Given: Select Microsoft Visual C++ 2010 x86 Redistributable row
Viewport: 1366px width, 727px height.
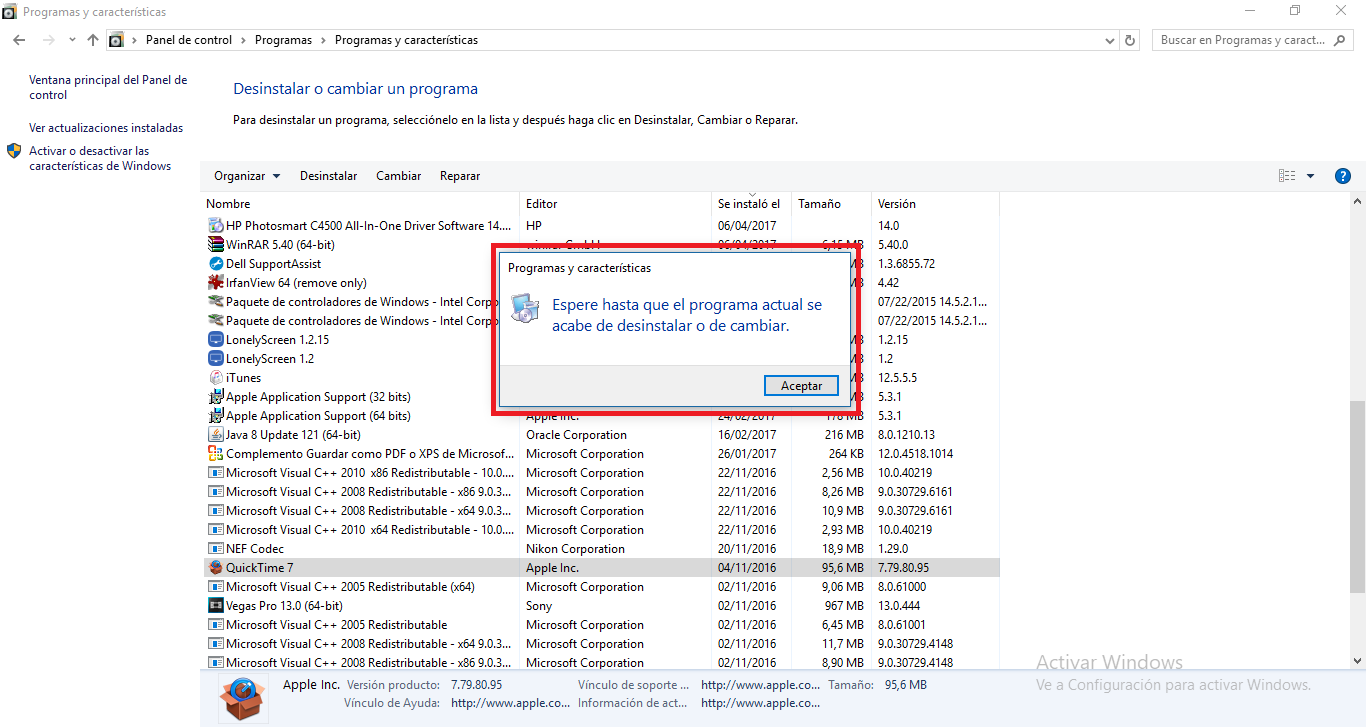Looking at the screenshot, I should point(601,473).
